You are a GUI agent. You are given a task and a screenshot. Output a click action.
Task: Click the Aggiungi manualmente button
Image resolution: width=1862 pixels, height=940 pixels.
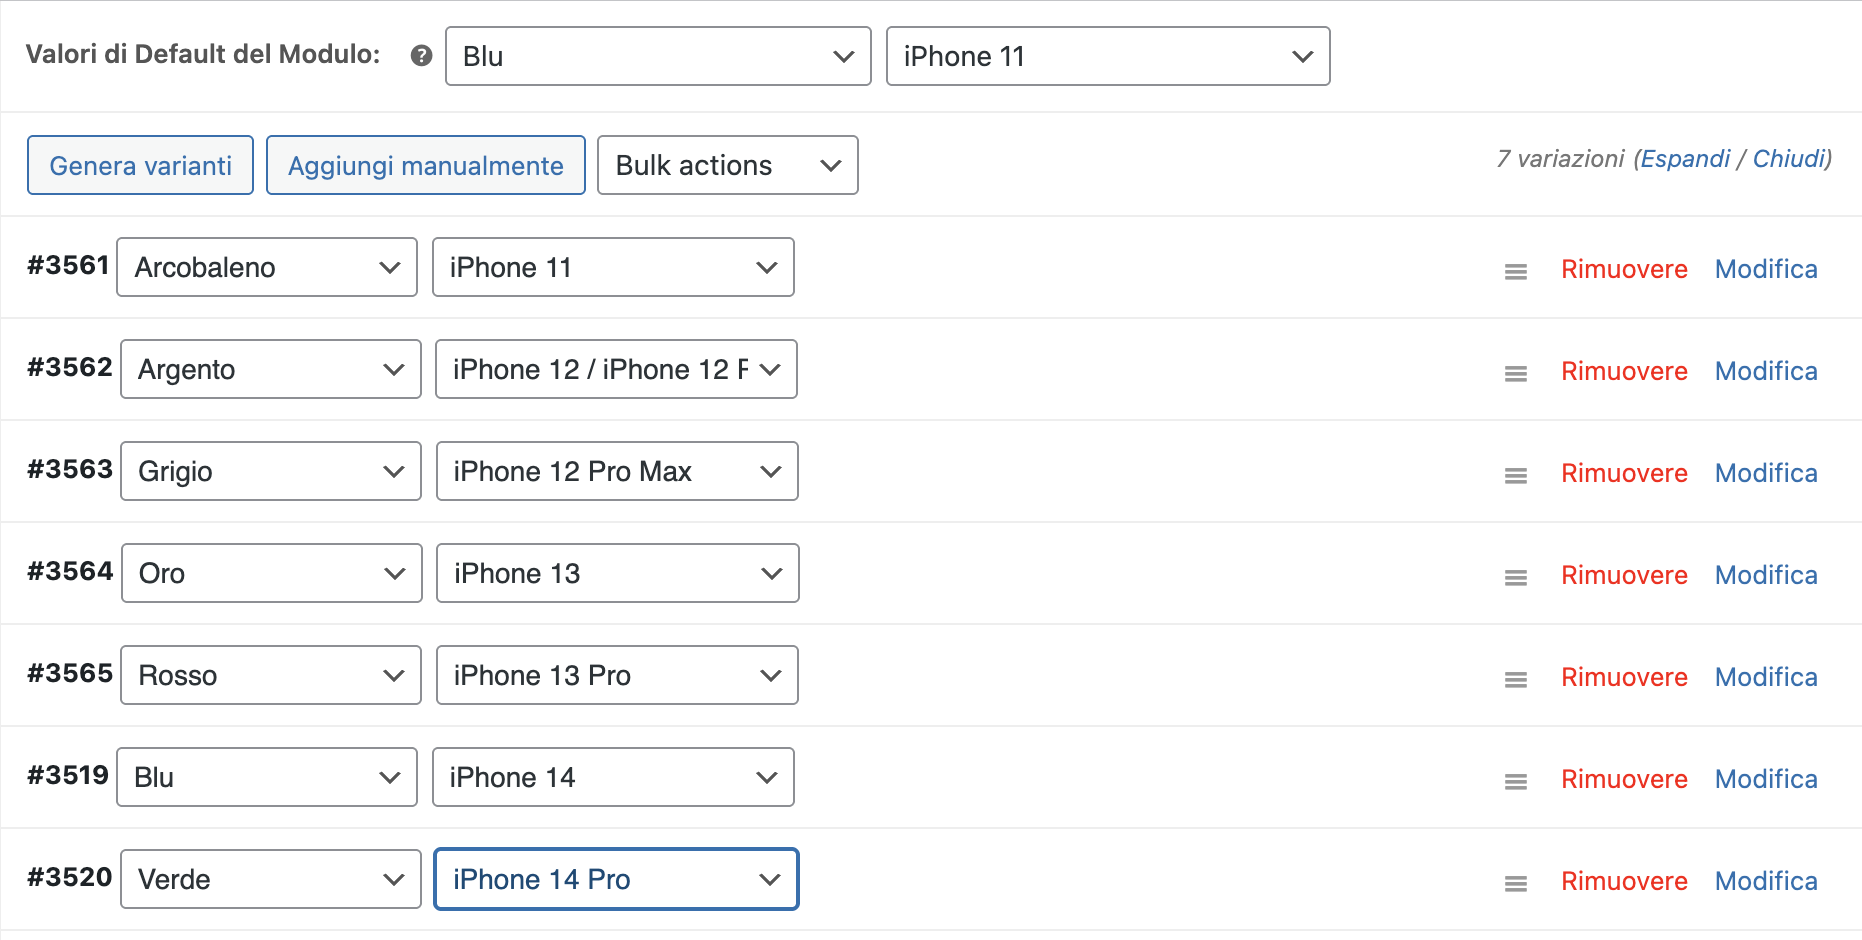click(426, 165)
